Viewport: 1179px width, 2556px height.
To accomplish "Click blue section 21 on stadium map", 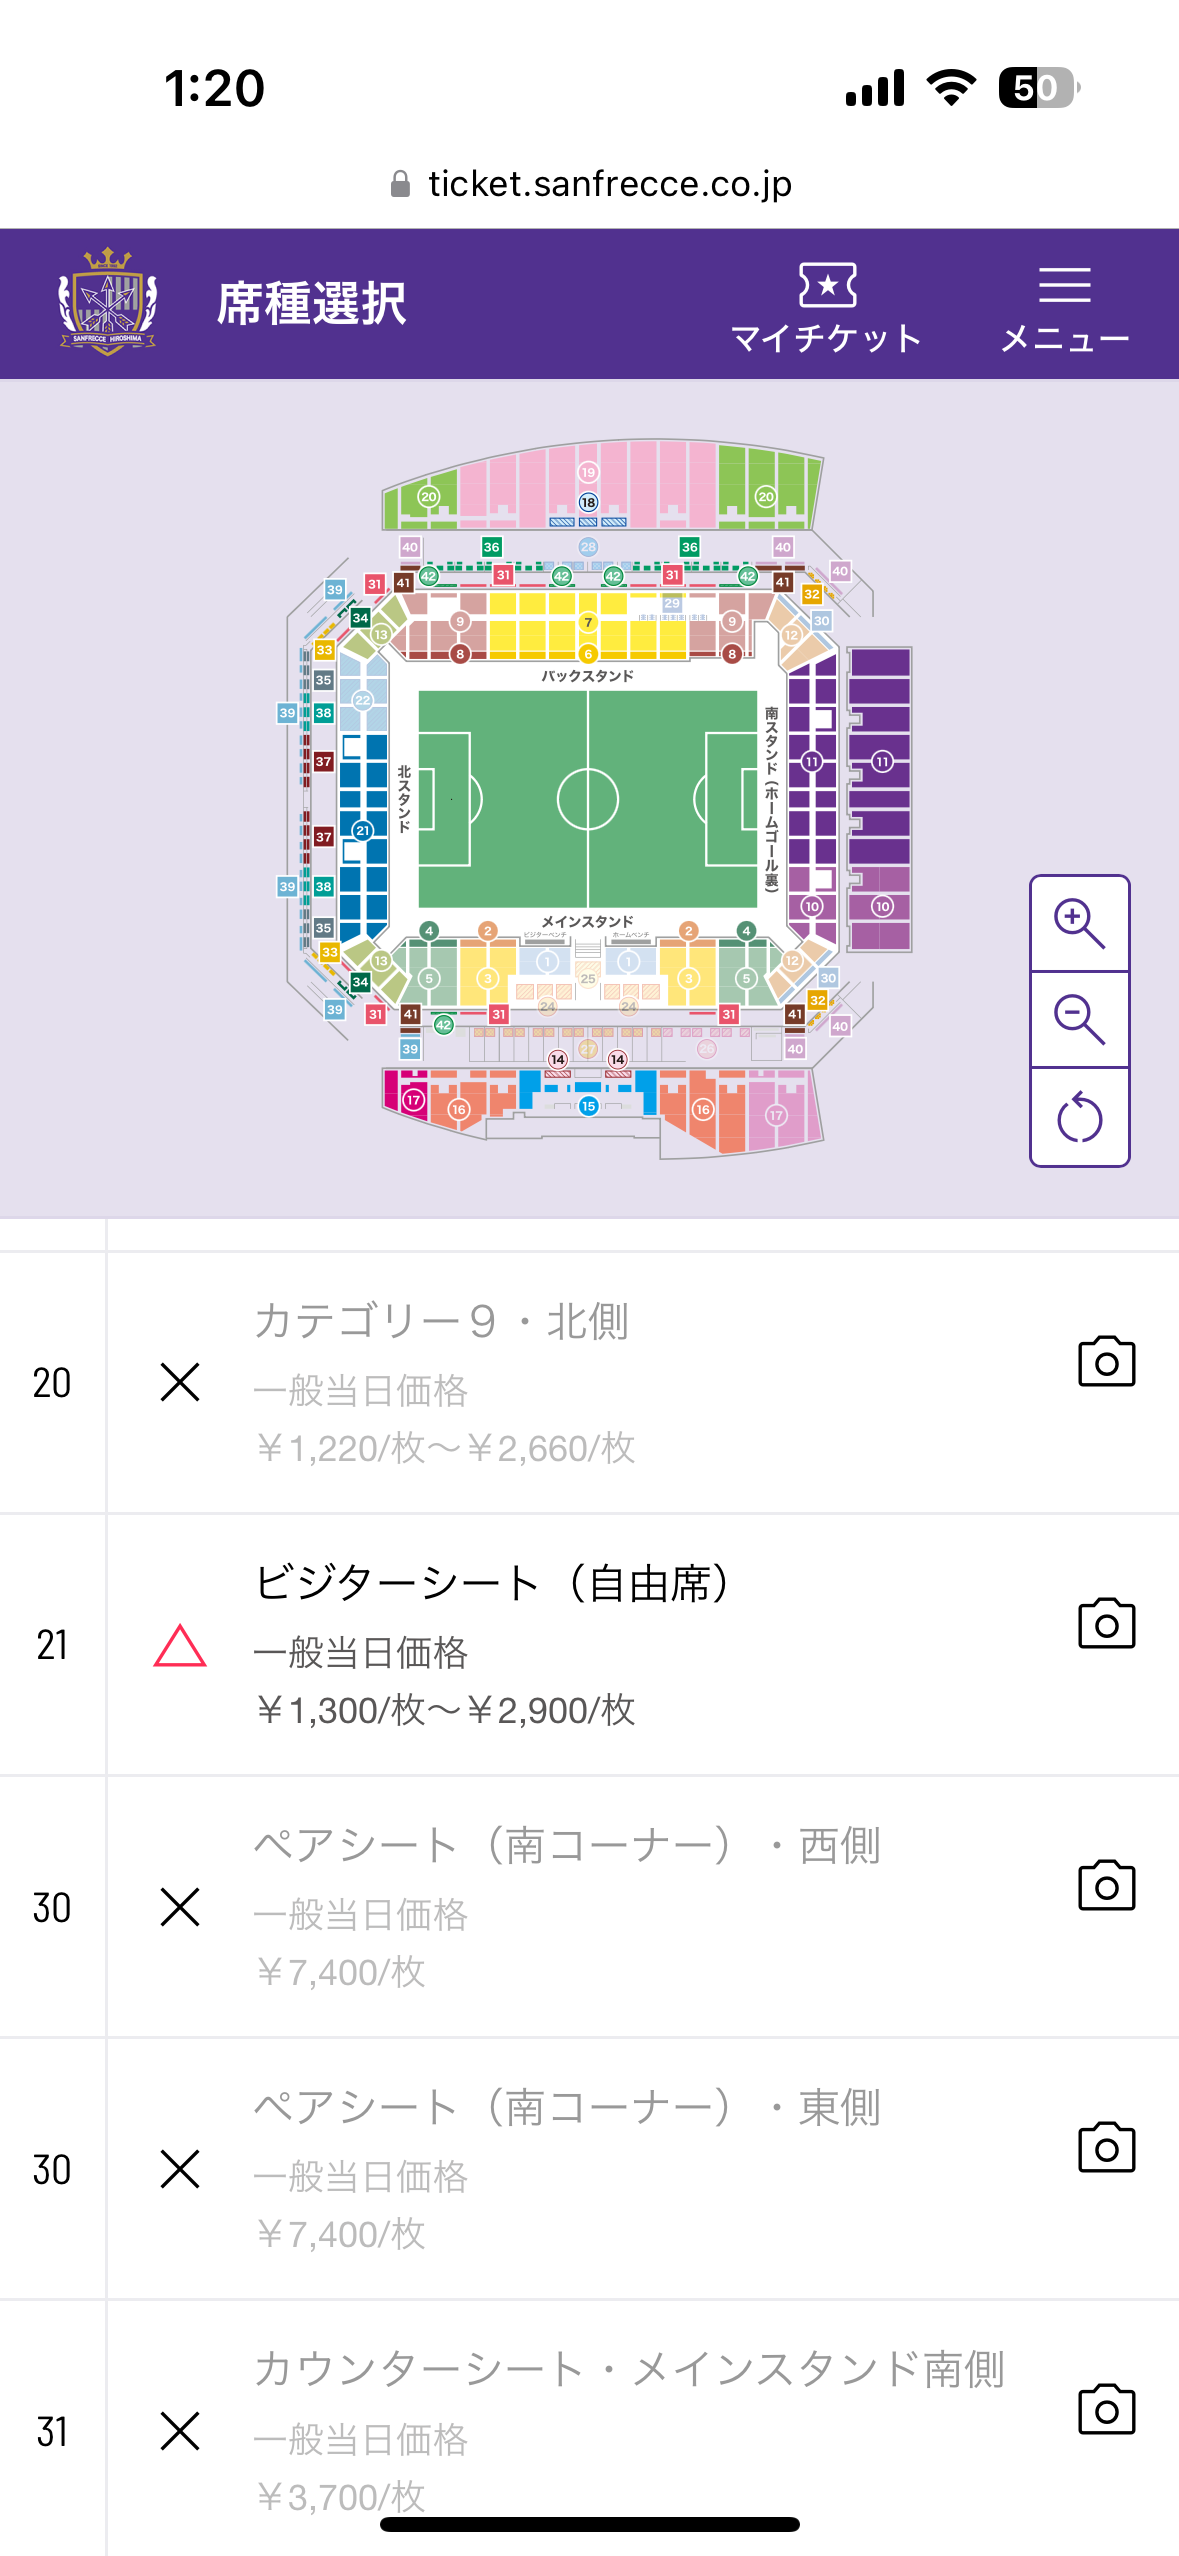I will 363,830.
